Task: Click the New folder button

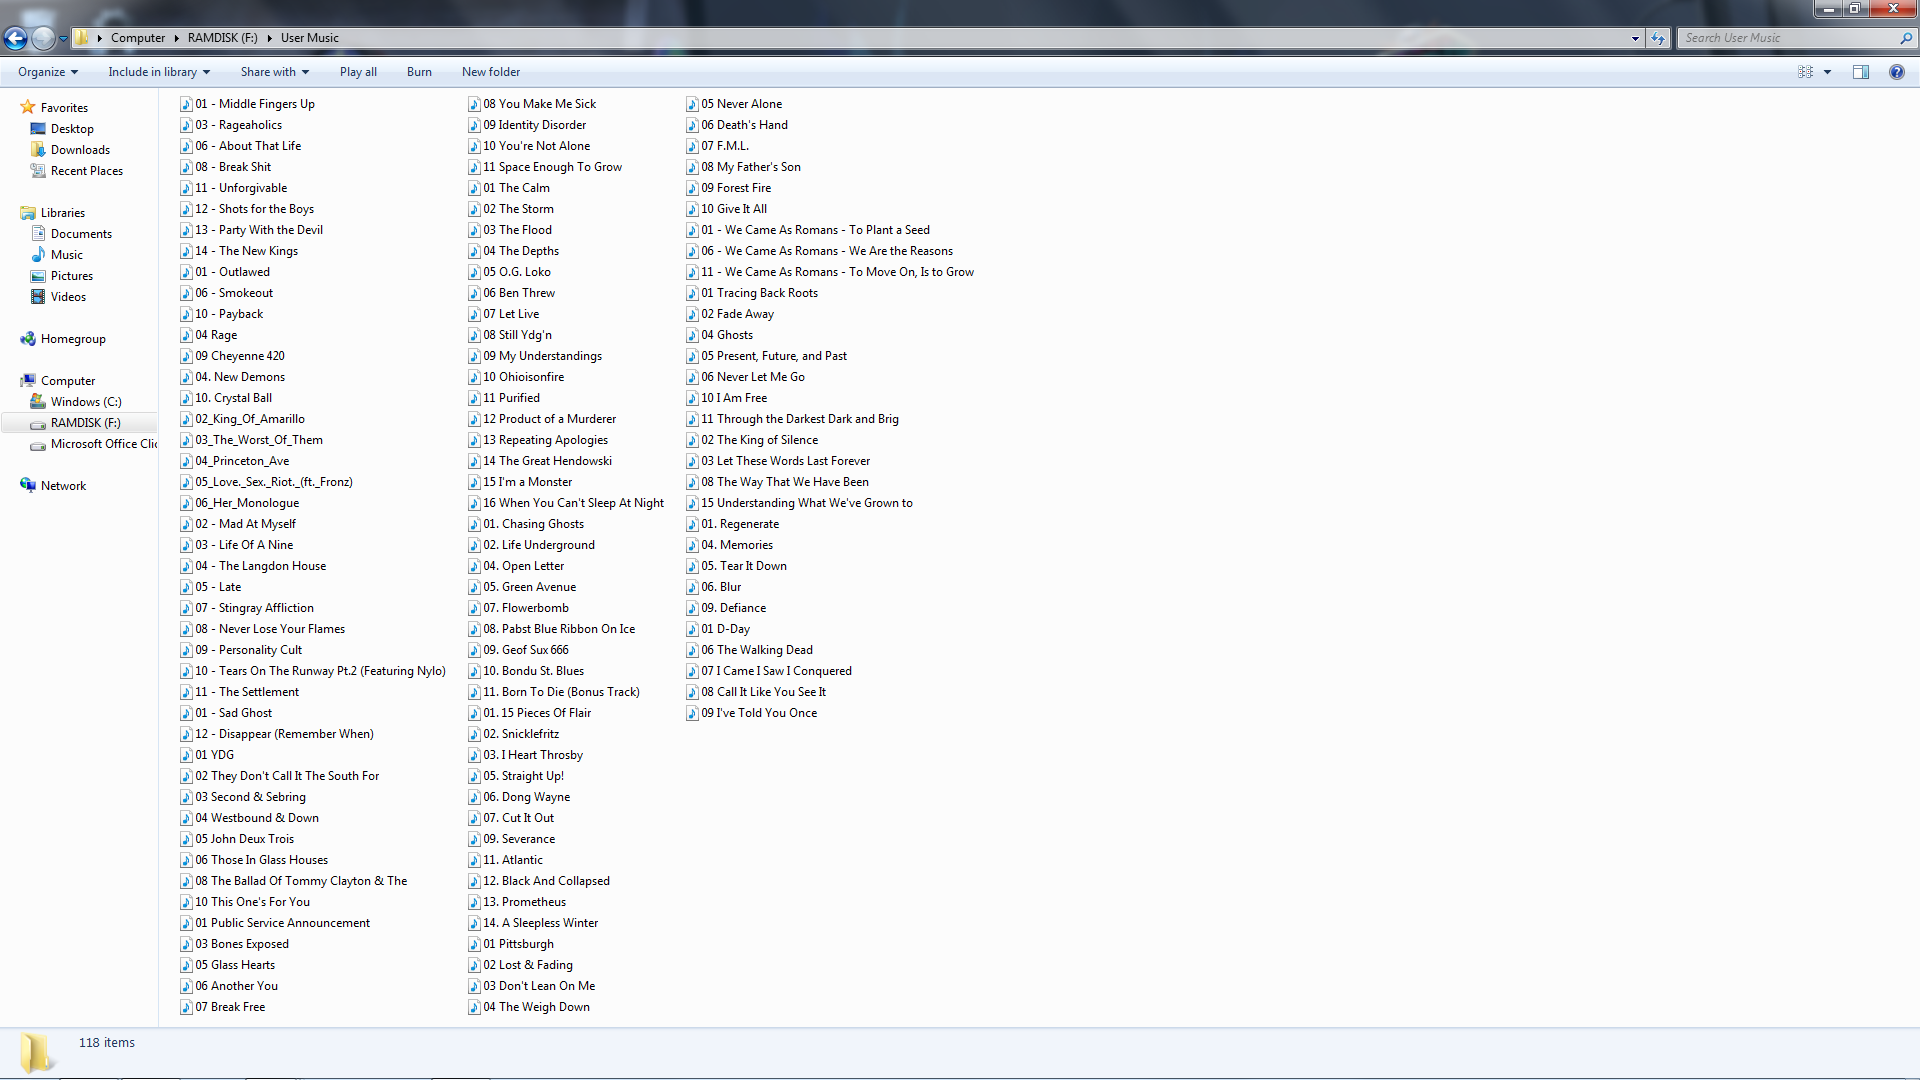Action: point(490,72)
